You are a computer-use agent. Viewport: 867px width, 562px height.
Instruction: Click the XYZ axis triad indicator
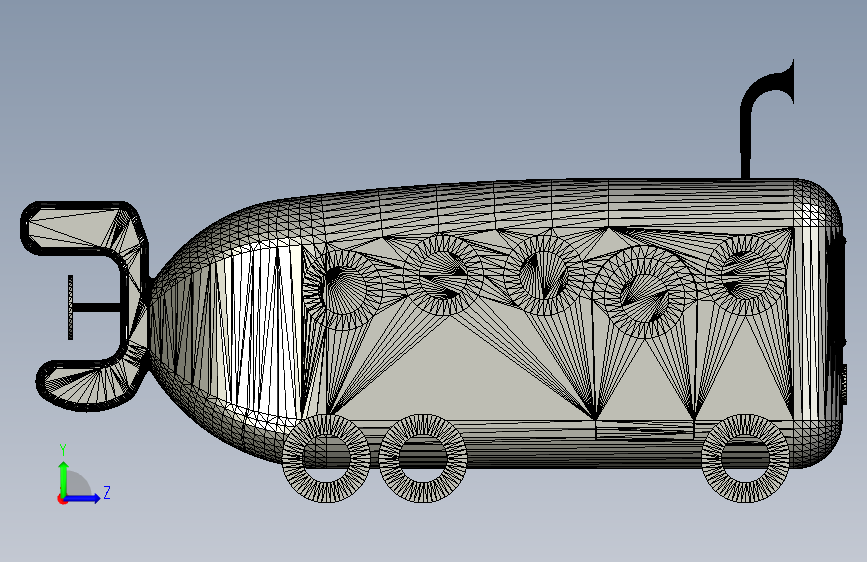[83, 474]
